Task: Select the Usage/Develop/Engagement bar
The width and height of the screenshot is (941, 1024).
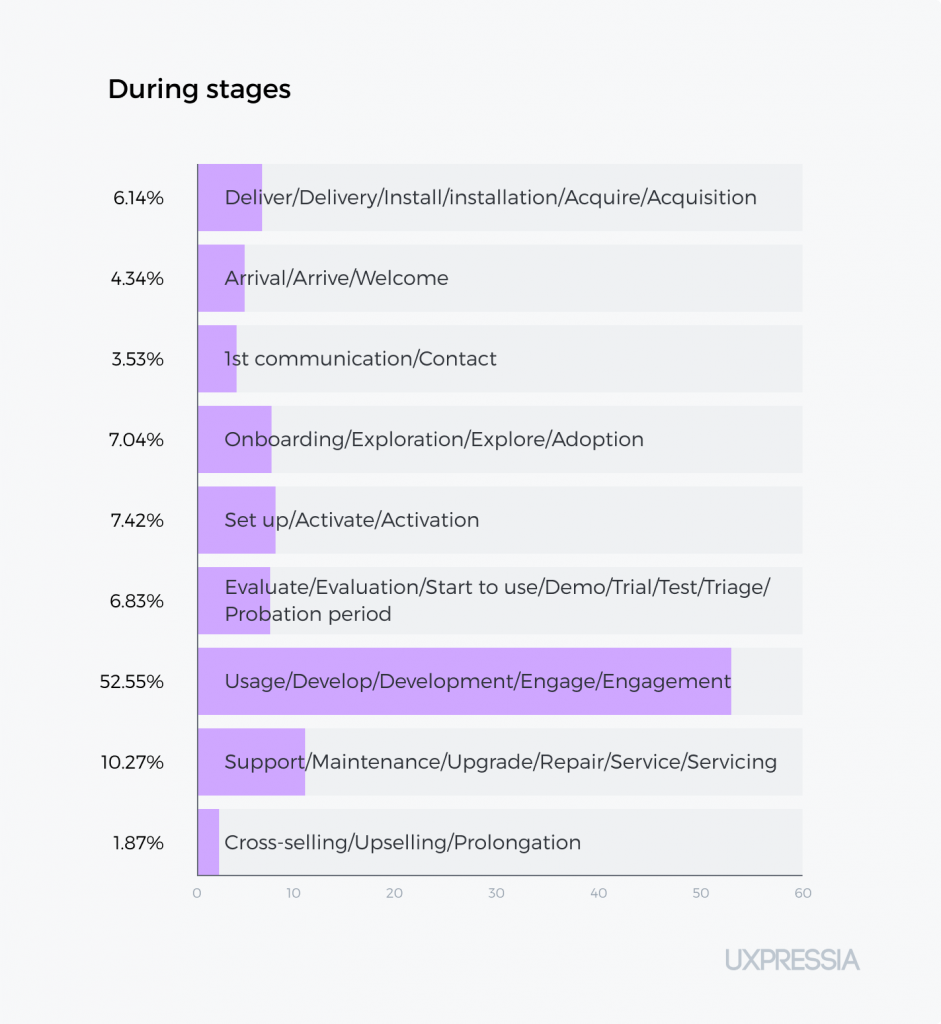Action: 464,681
